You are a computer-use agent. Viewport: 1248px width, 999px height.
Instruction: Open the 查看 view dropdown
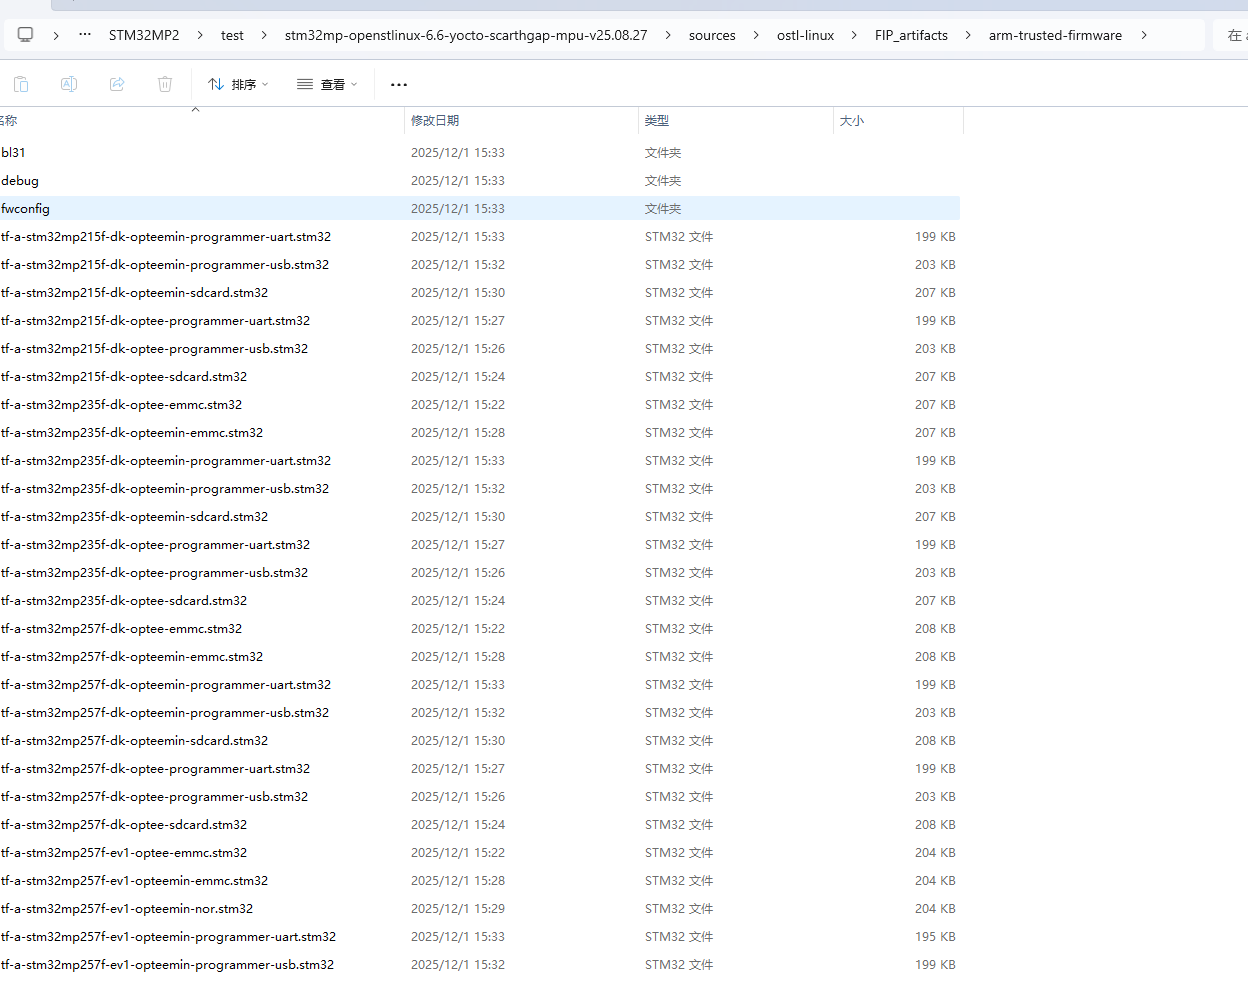[327, 84]
